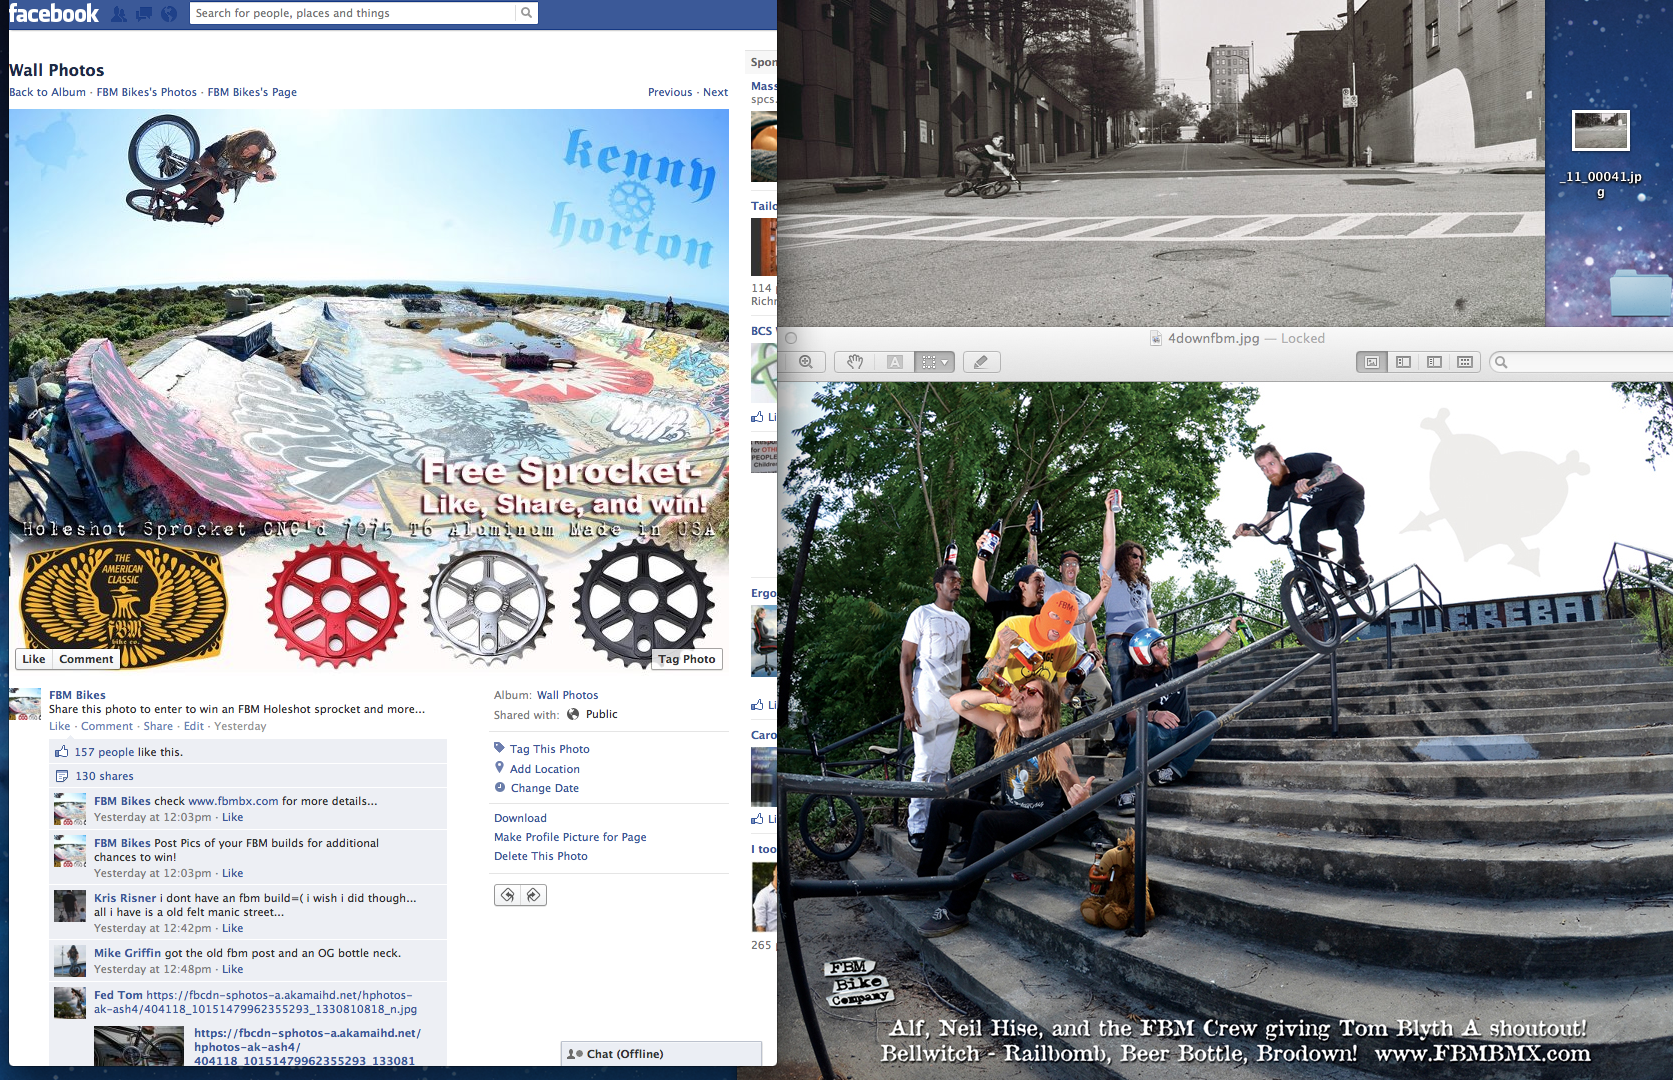
Task: Switch Preview to content only view
Action: click(1372, 362)
